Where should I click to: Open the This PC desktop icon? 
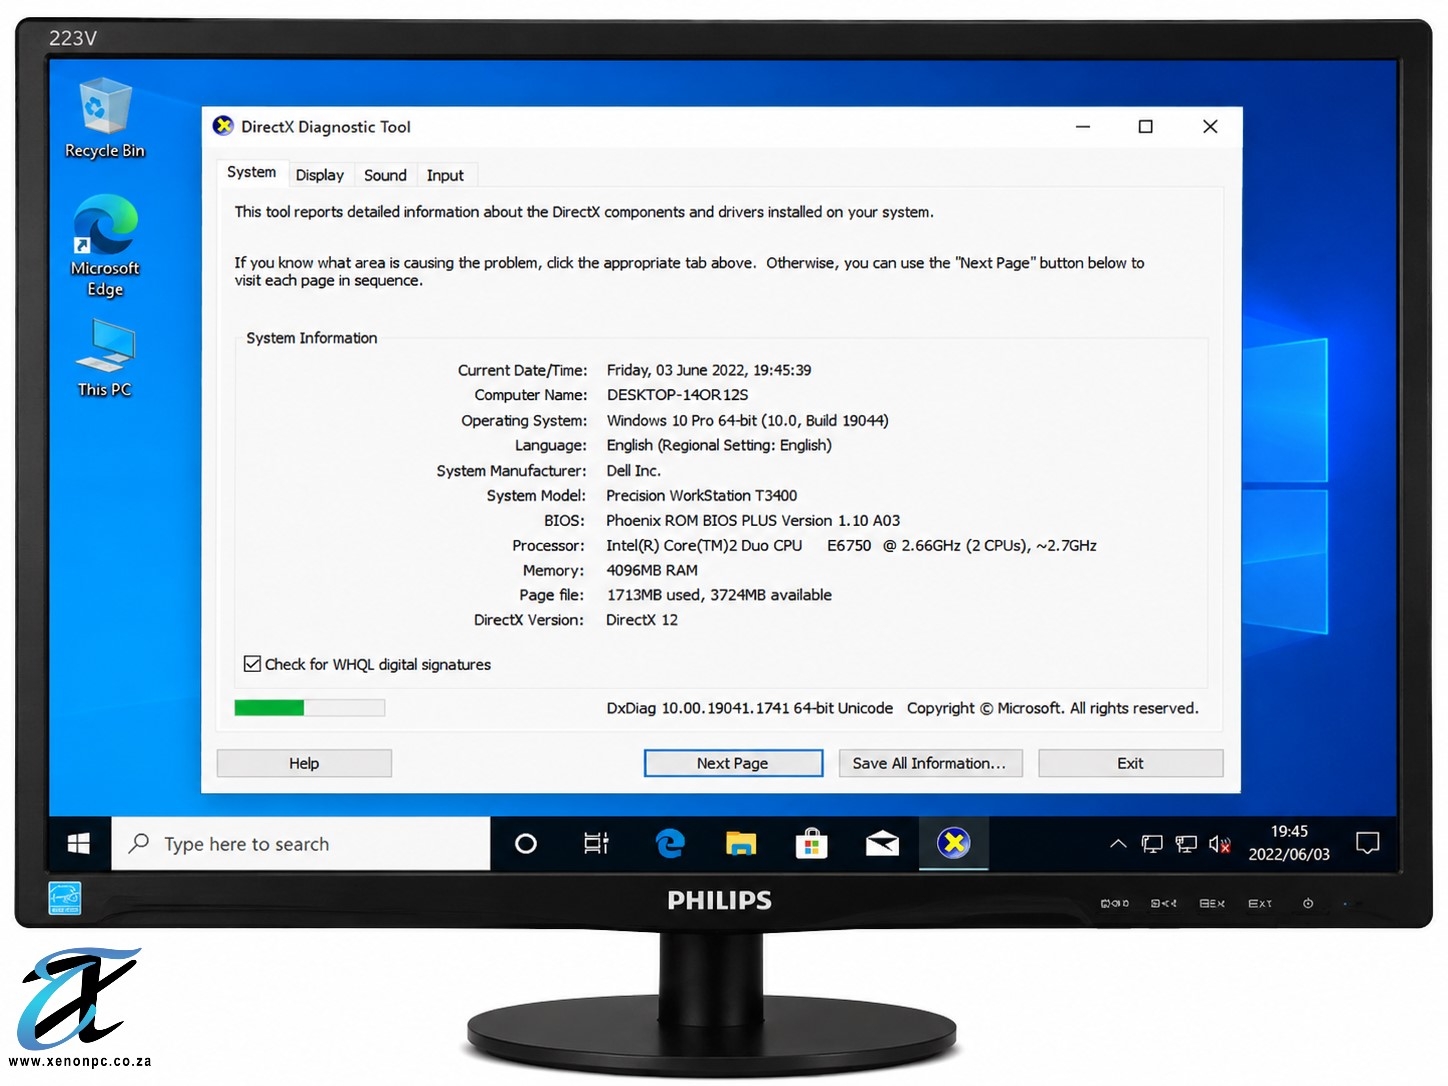point(104,358)
